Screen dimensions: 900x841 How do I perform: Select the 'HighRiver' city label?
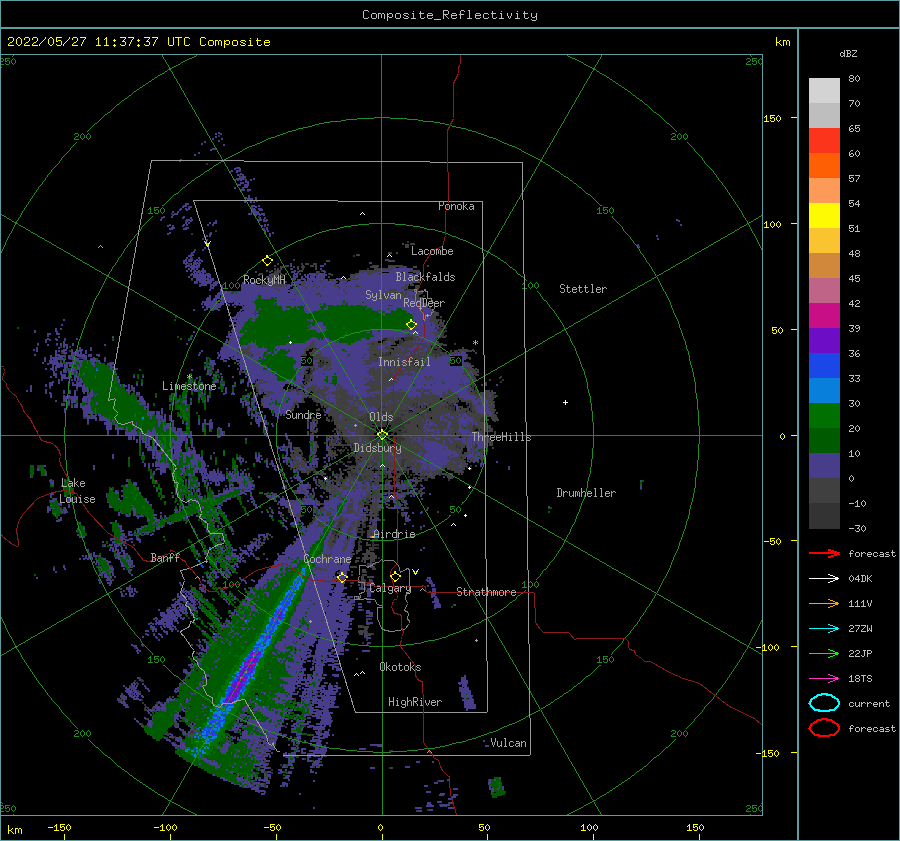415,702
